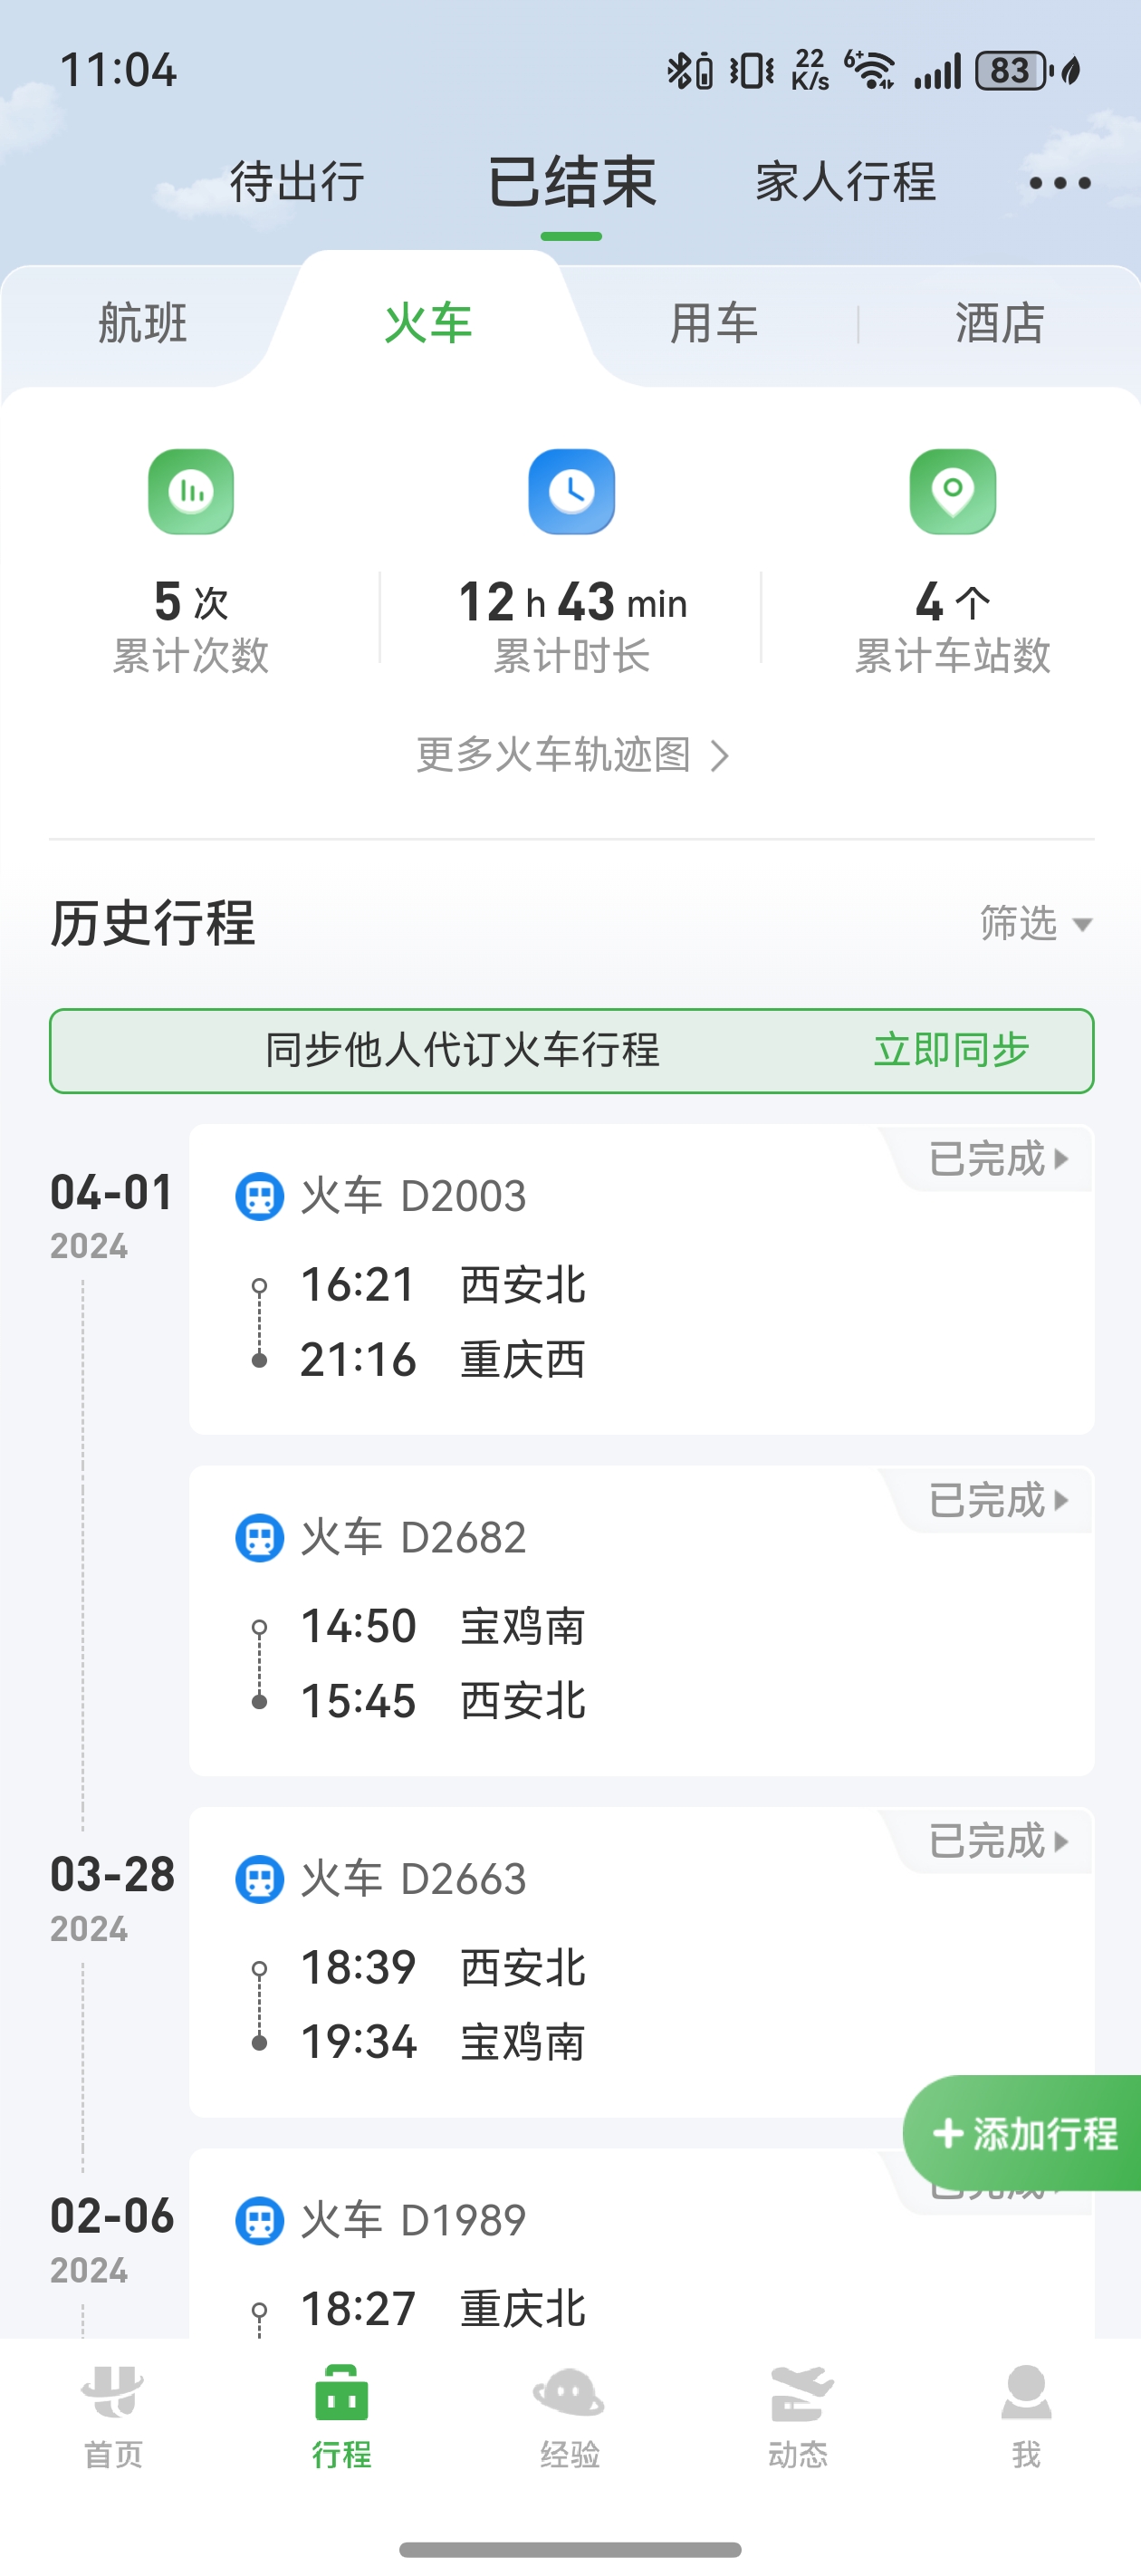This screenshot has height=2576, width=1141.
Task: Tap the train icon beside D2003
Action: (259, 1196)
